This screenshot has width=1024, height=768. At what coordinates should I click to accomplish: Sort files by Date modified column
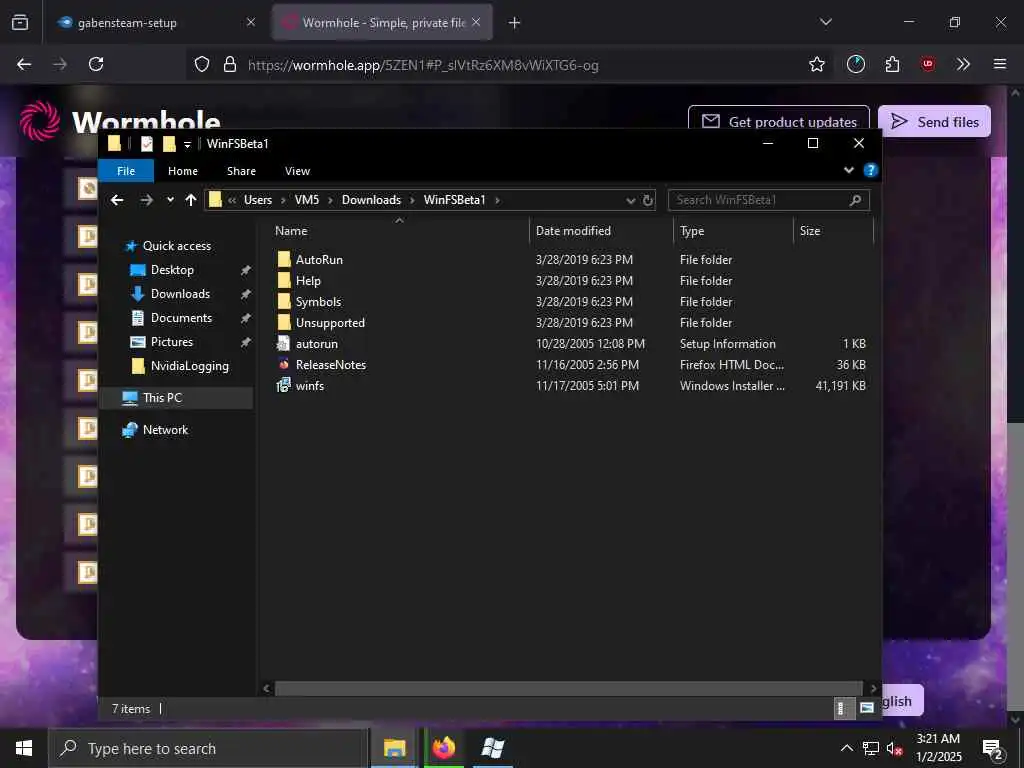click(x=601, y=231)
